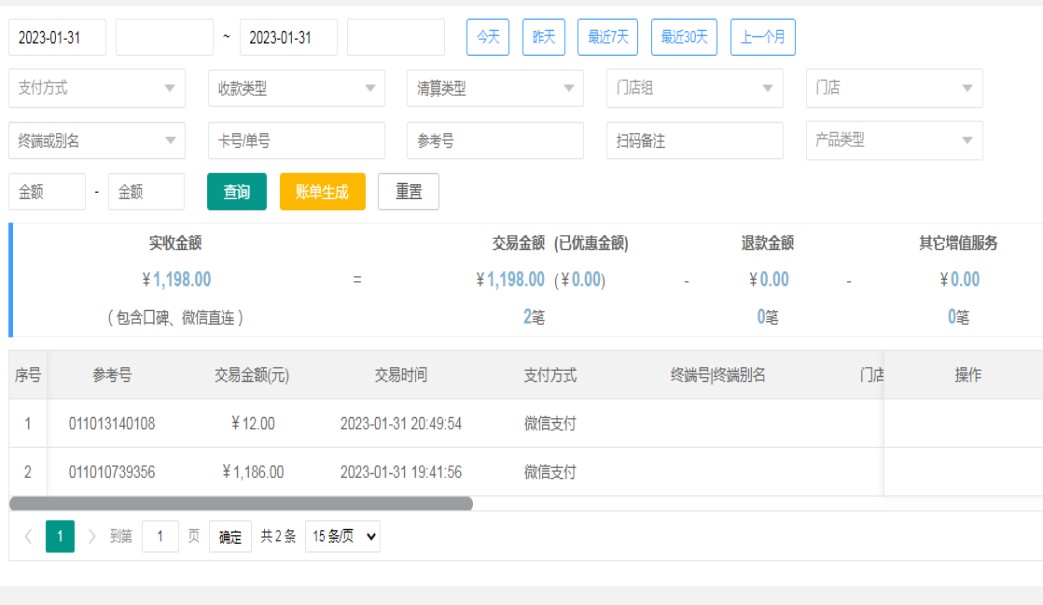
Task: Expand the 门店组 selector
Action: (x=694, y=88)
